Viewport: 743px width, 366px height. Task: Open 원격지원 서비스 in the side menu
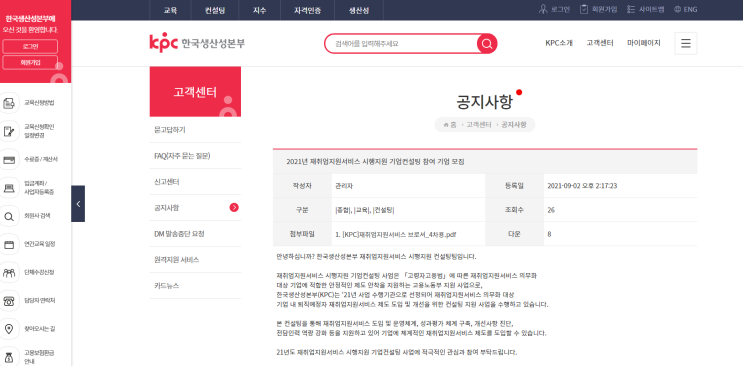coord(195,260)
